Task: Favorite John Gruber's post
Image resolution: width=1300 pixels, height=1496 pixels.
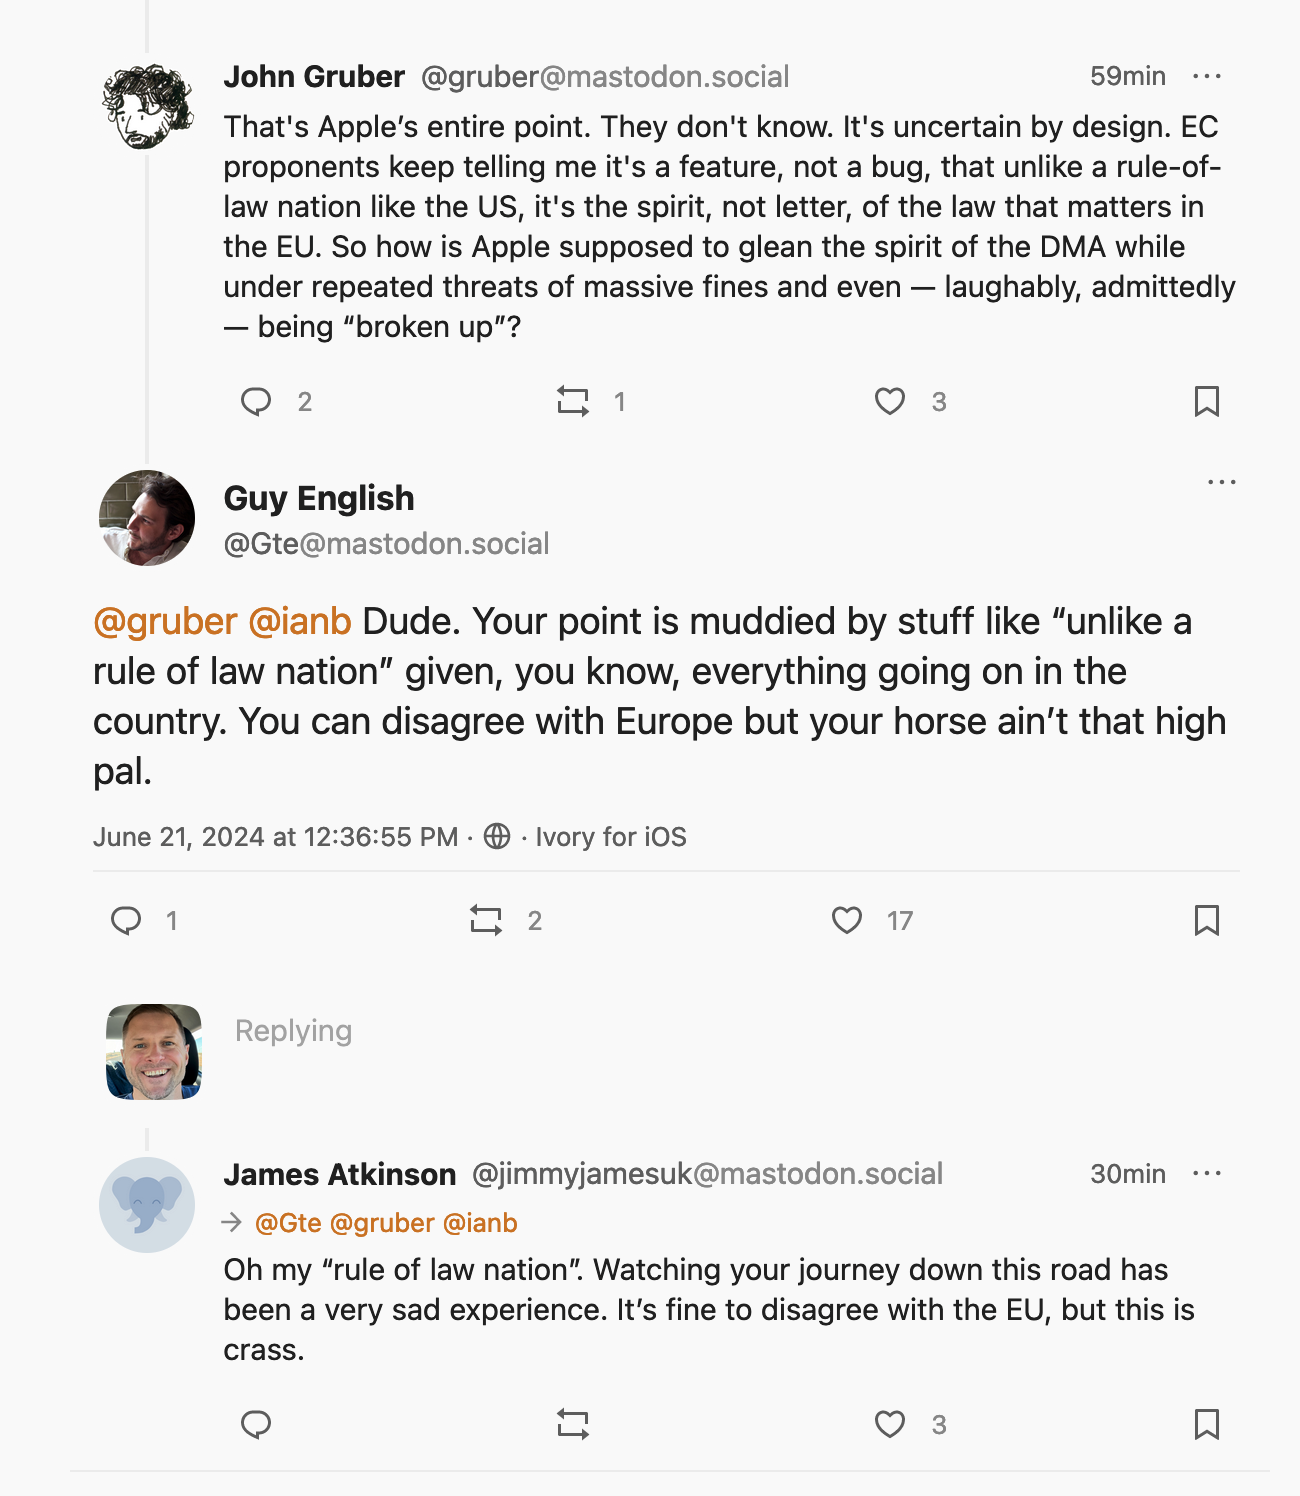Action: (x=889, y=402)
